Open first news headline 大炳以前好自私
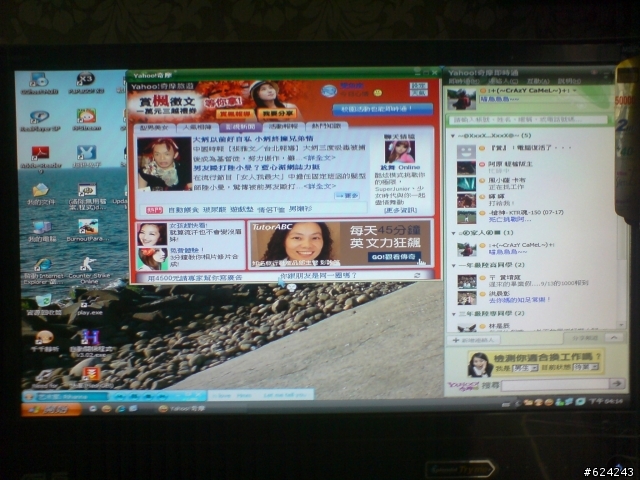This screenshot has width=640, height=480. 253,139
